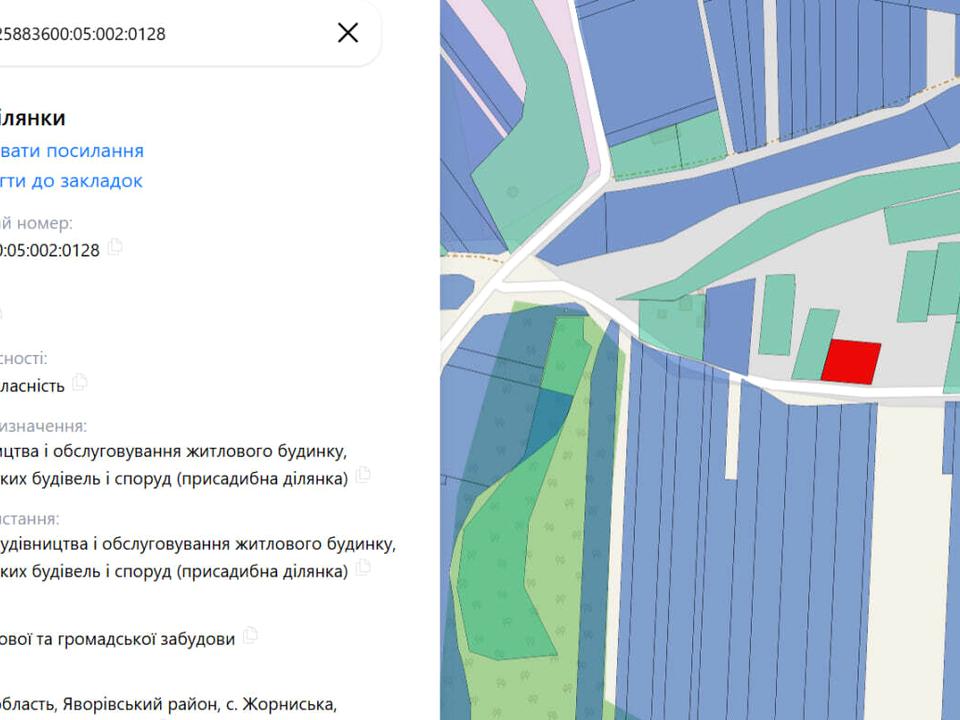
Task: Select the green parcel with a house marker
Action: tap(673, 320)
